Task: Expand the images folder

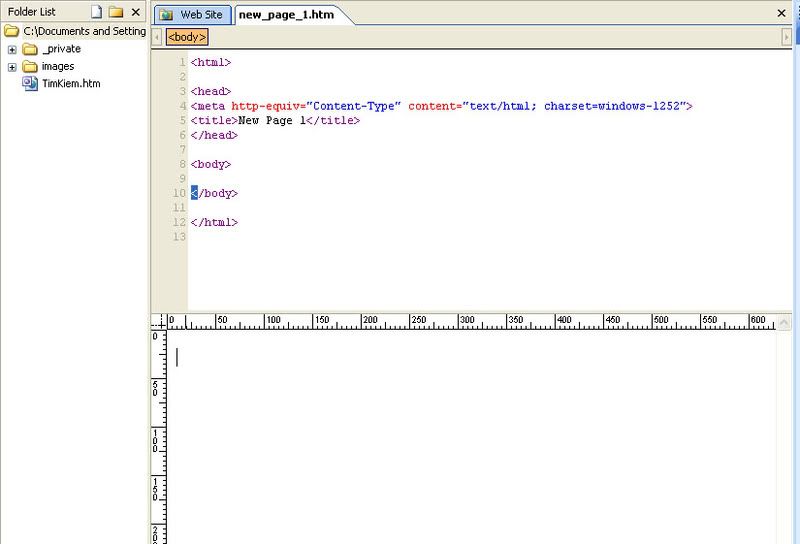Action: click(12, 67)
